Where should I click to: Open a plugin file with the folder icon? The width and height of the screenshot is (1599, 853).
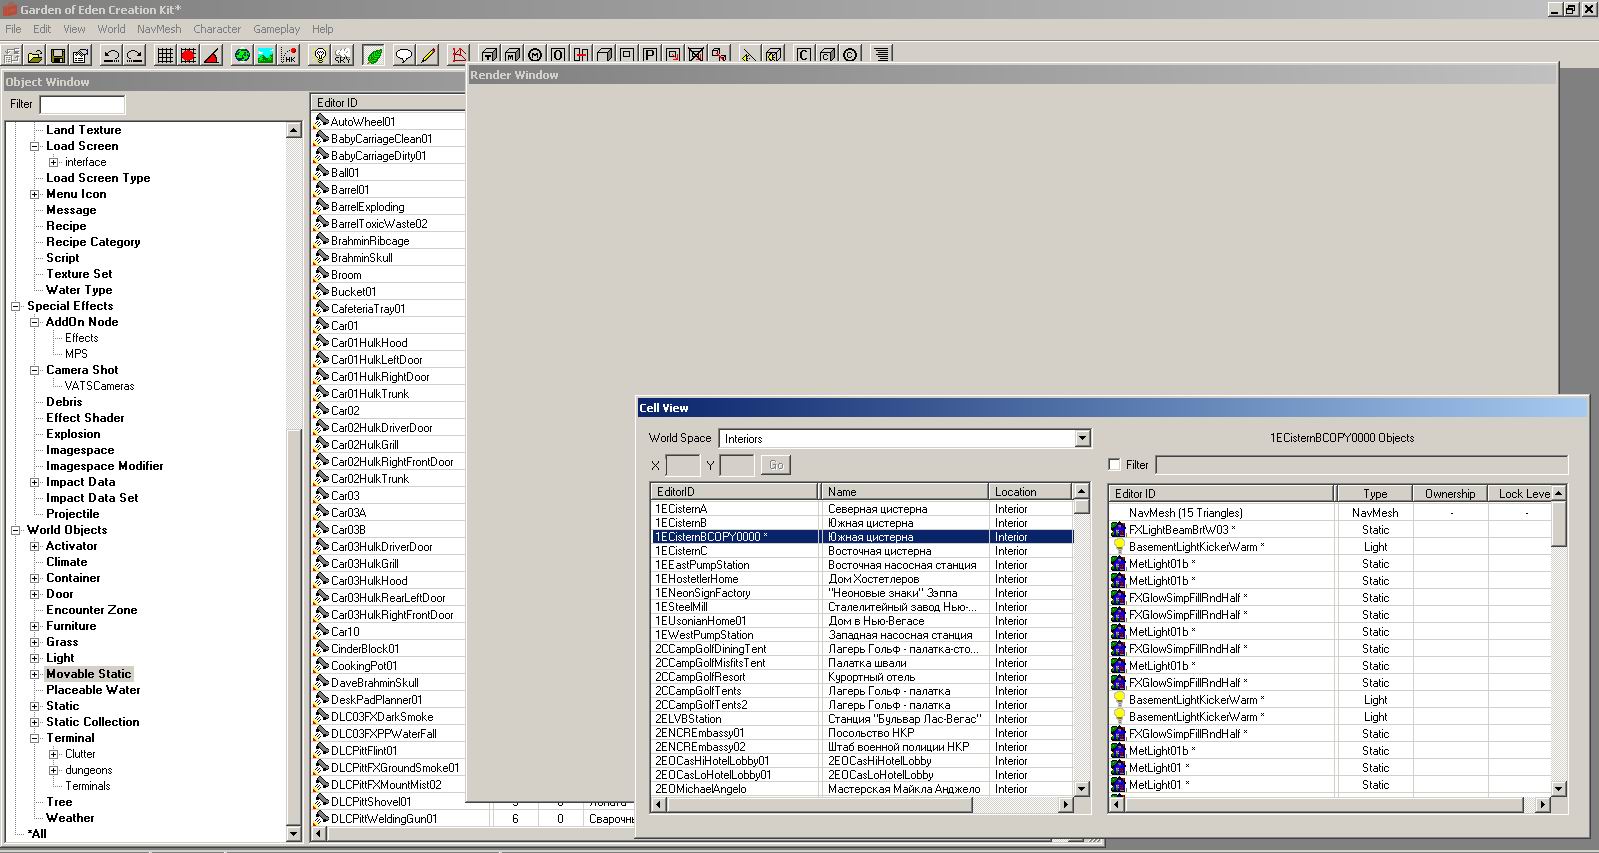coord(35,55)
